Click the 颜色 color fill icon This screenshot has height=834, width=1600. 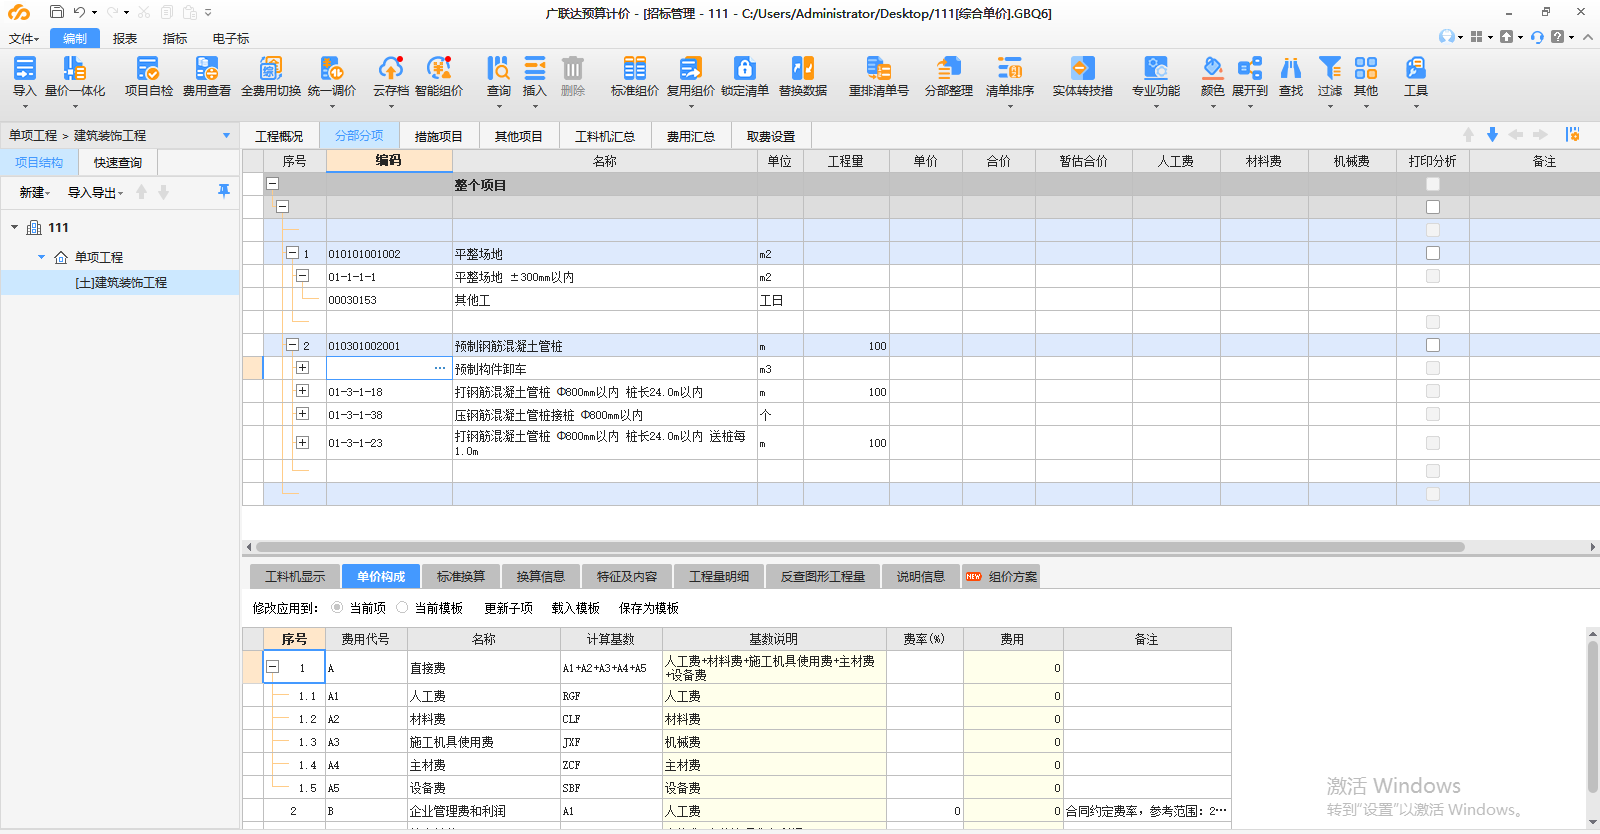1212,68
